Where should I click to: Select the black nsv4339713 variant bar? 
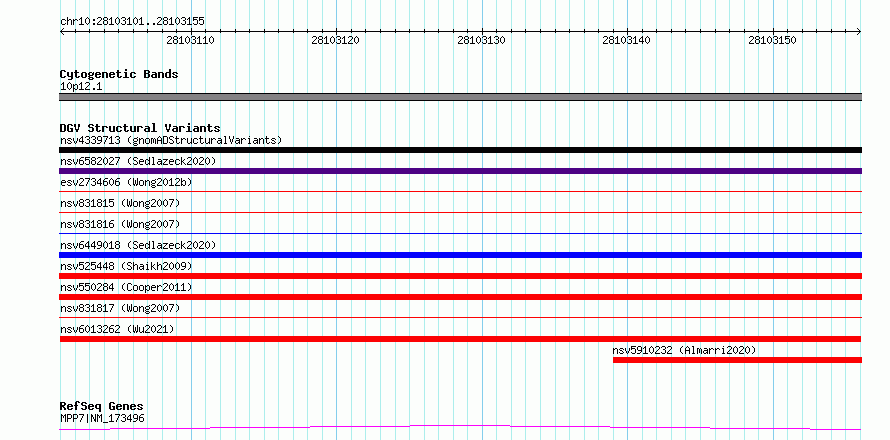460,150
